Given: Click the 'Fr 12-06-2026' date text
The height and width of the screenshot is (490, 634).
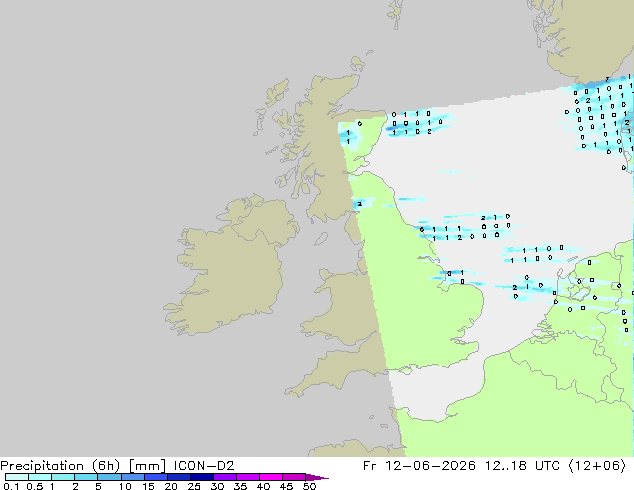Looking at the screenshot, I should pyautogui.click(x=419, y=466).
